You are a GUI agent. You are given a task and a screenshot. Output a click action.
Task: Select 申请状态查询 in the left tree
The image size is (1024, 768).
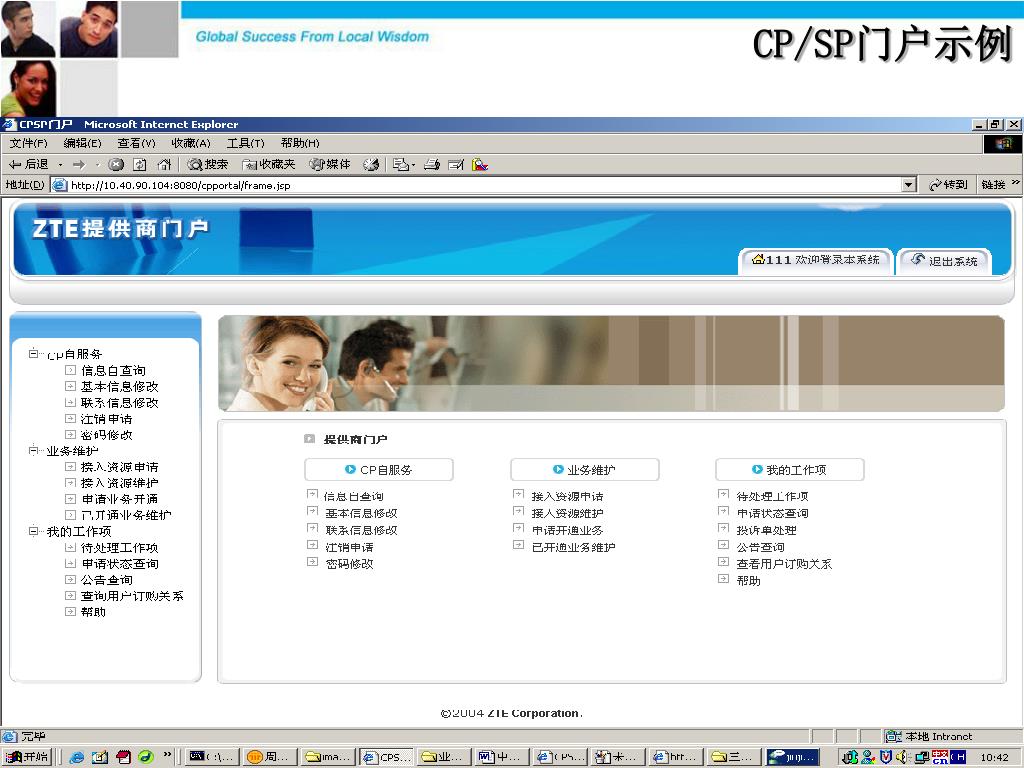(x=120, y=564)
